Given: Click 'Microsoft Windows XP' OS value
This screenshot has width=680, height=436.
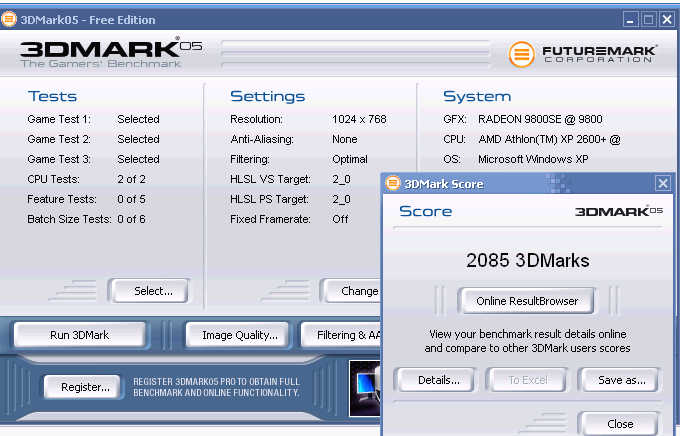Looking at the screenshot, I should tap(533, 159).
